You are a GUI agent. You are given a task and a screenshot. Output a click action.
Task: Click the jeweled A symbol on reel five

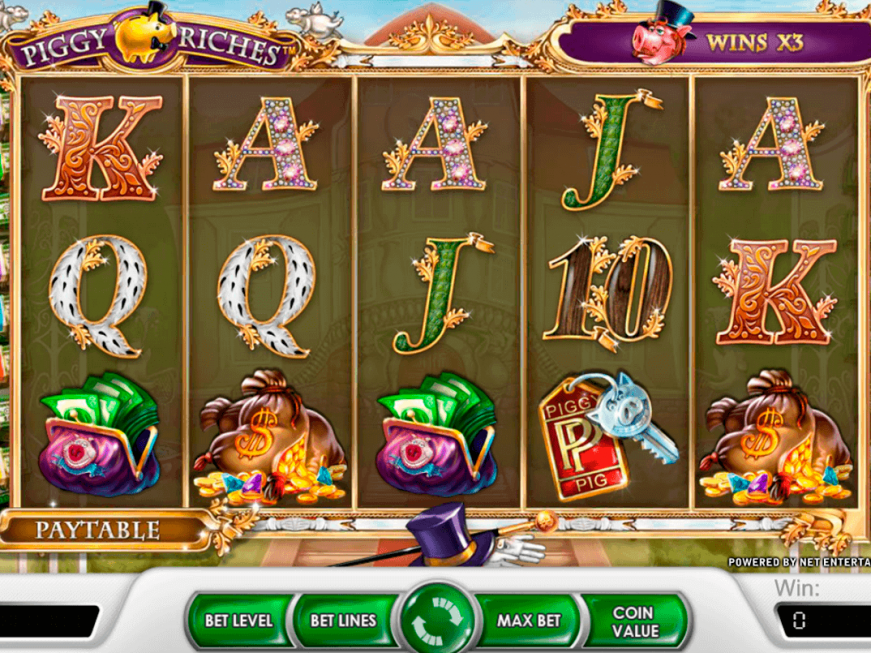pos(772,144)
